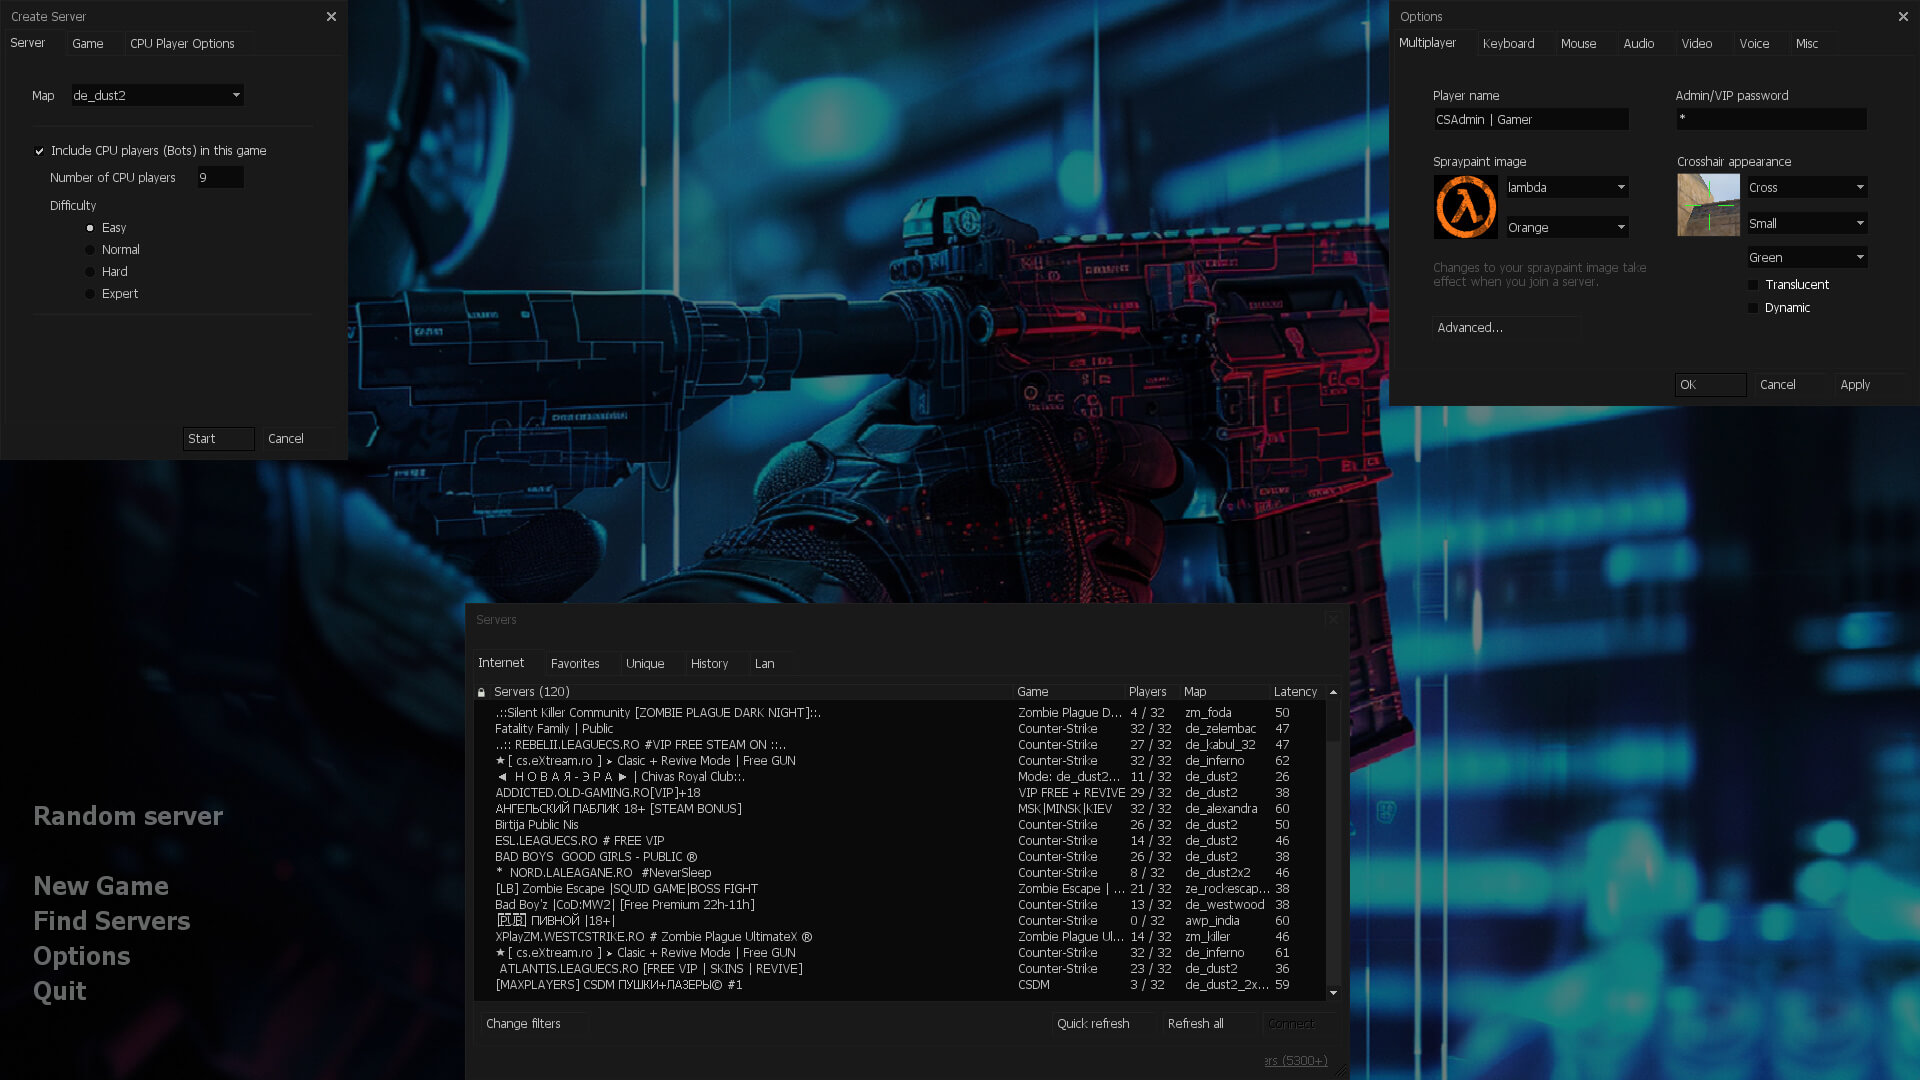
Task: Select Expert difficulty
Action: 90,294
